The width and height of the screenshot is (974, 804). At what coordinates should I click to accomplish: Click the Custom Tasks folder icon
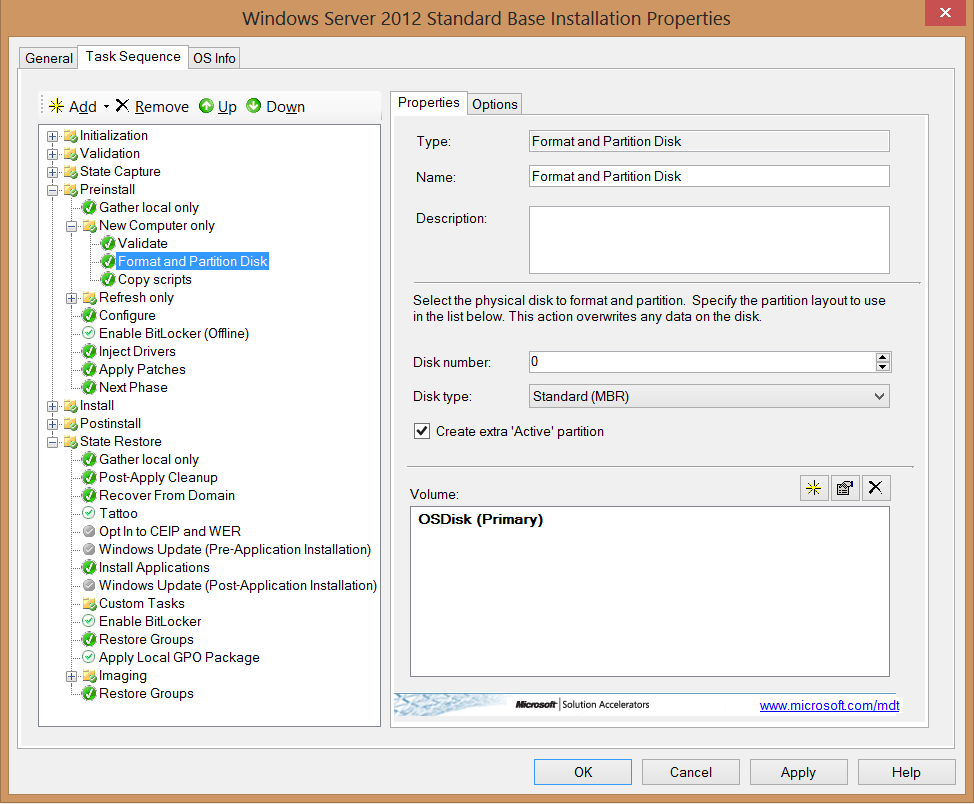[89, 604]
